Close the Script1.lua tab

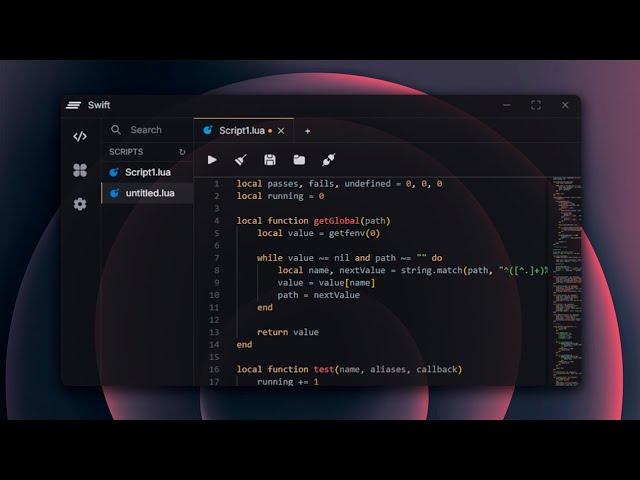(281, 131)
